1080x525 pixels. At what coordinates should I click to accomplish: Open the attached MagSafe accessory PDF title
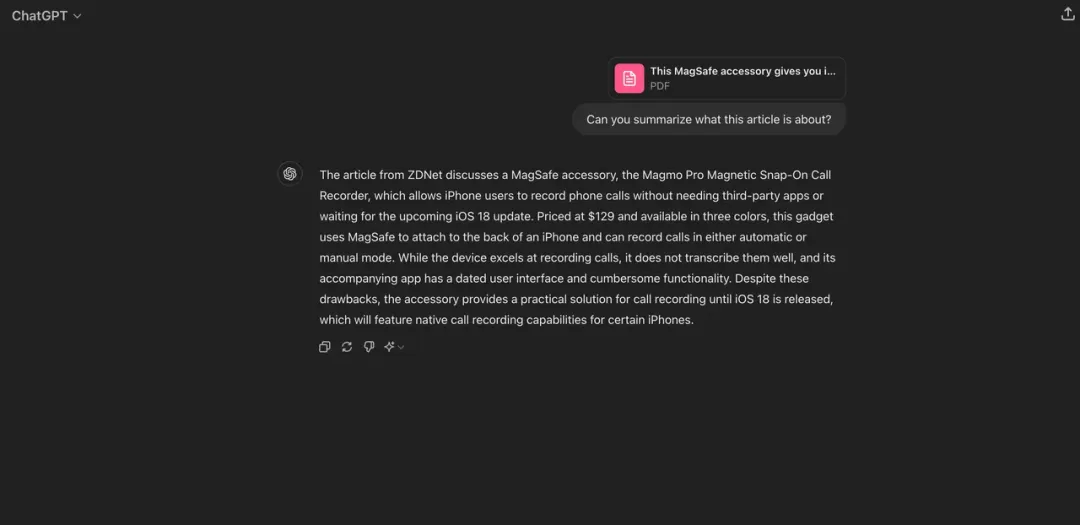(x=742, y=71)
